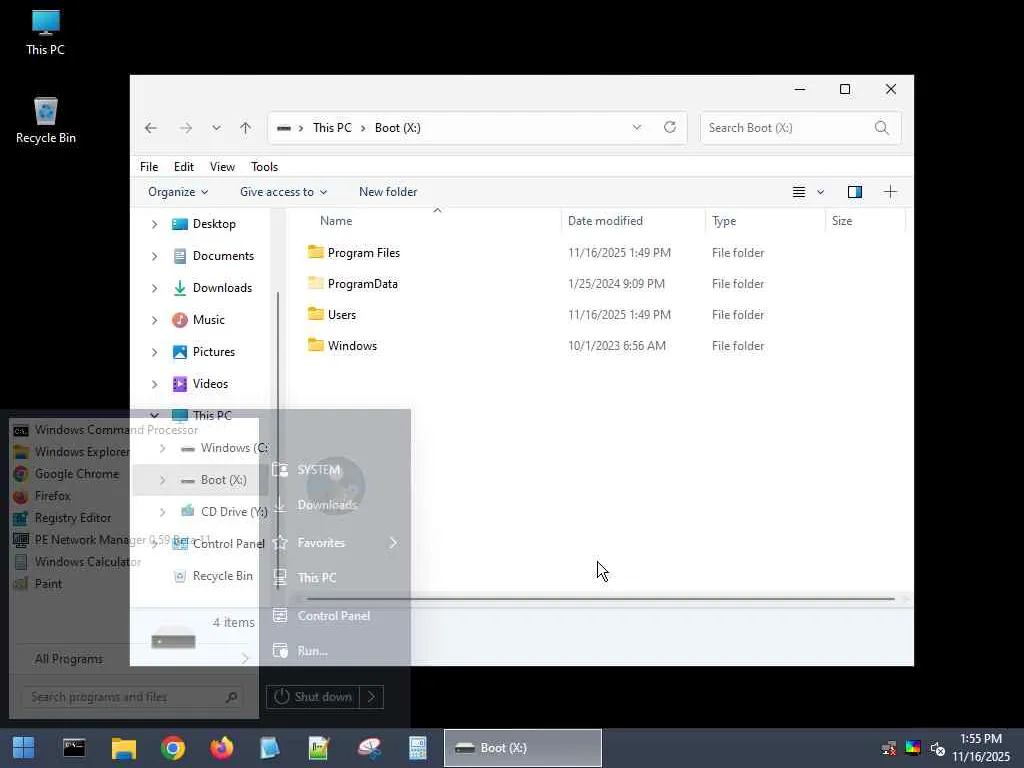This screenshot has height=768, width=1024.
Task: Open the View menu
Action: coord(222,167)
